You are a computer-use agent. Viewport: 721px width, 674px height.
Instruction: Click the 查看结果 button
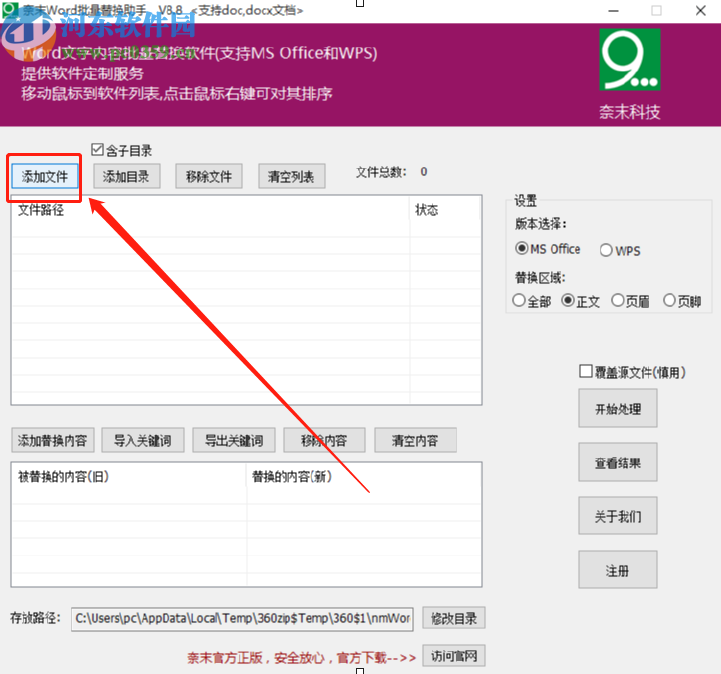click(x=618, y=462)
